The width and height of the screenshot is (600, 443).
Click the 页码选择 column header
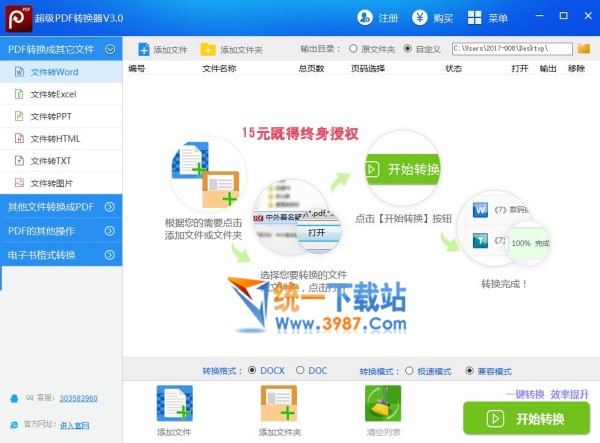368,68
